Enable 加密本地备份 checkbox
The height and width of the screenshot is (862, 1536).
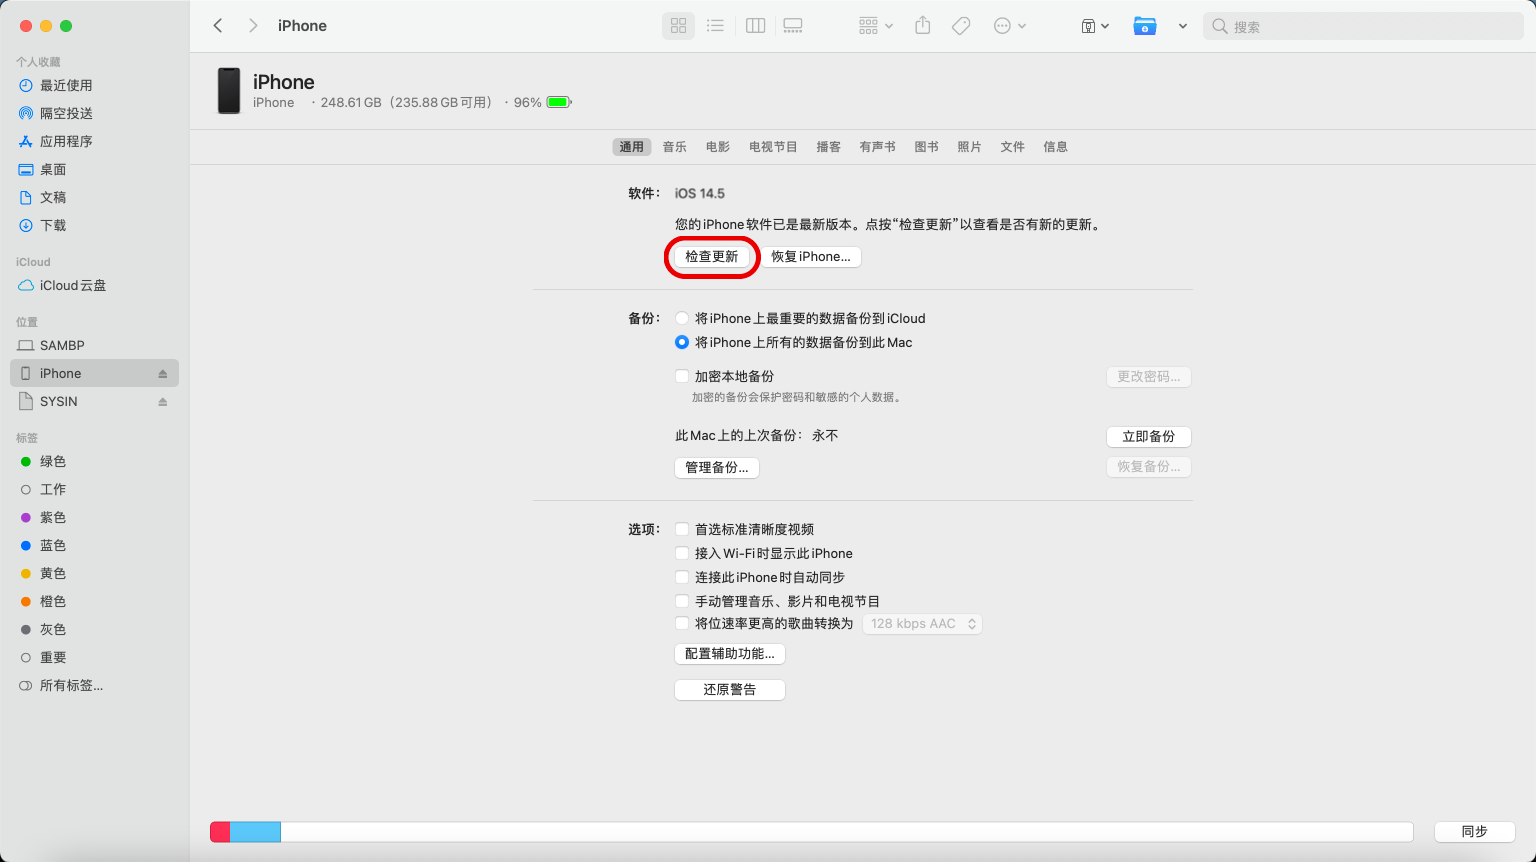[x=682, y=376]
